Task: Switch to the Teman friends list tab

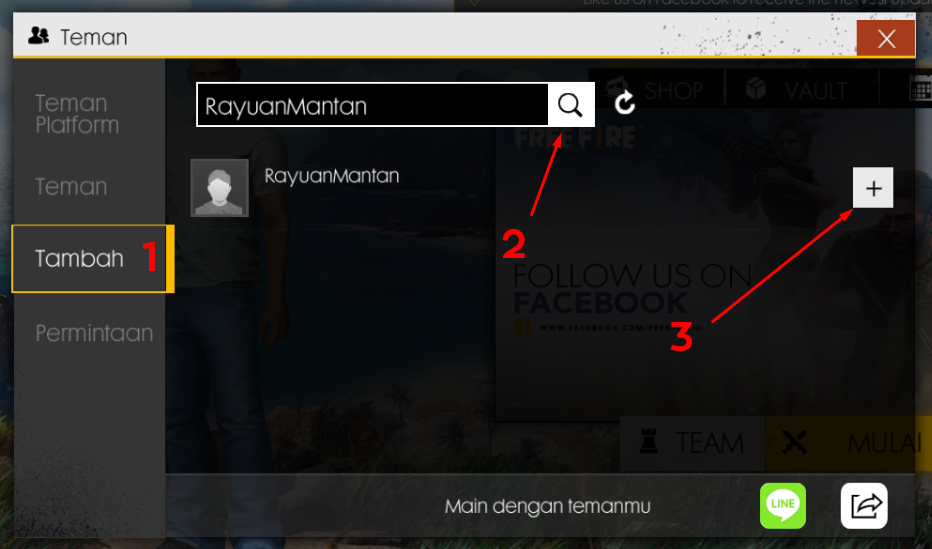Action: [71, 187]
